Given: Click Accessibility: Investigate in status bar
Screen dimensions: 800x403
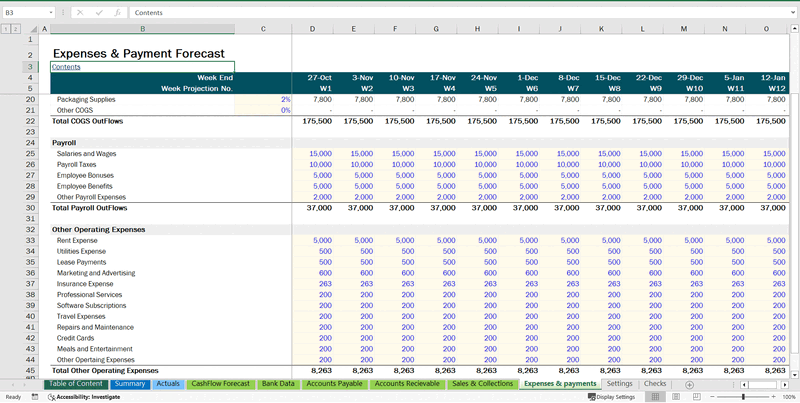Looking at the screenshot, I should (84, 397).
